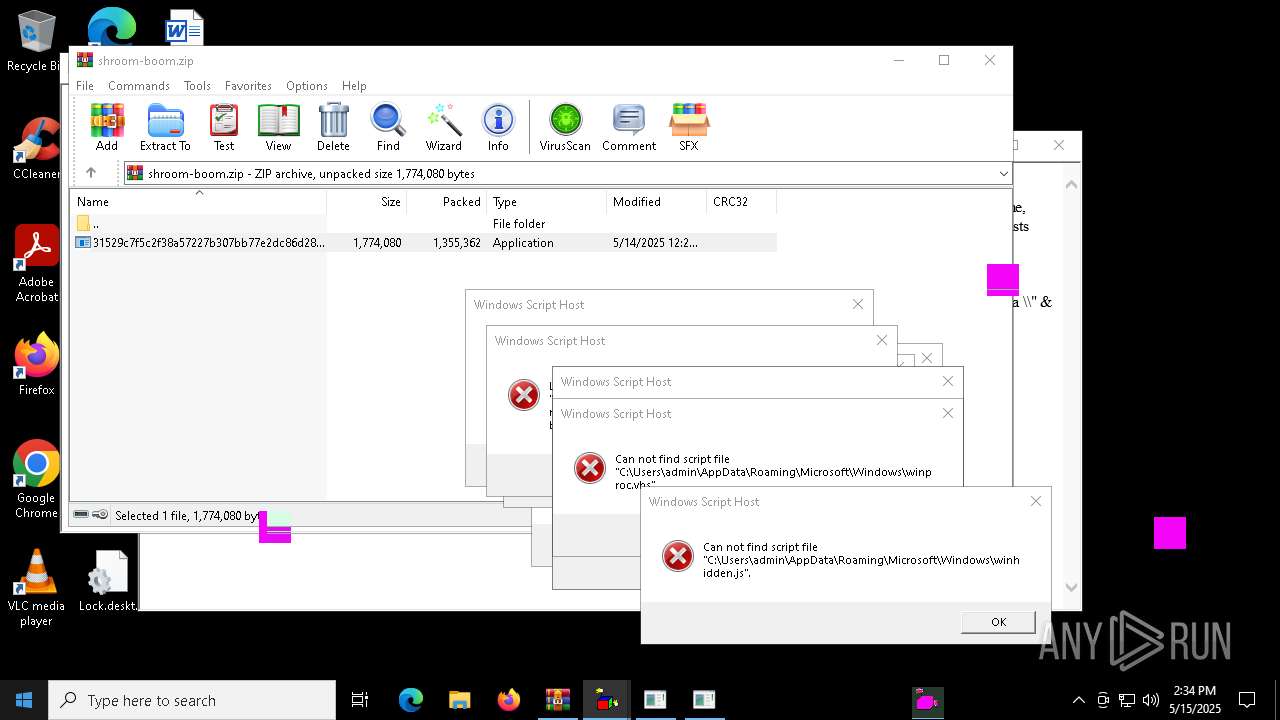Open Adobe Acrobat desktop shortcut

point(37,264)
